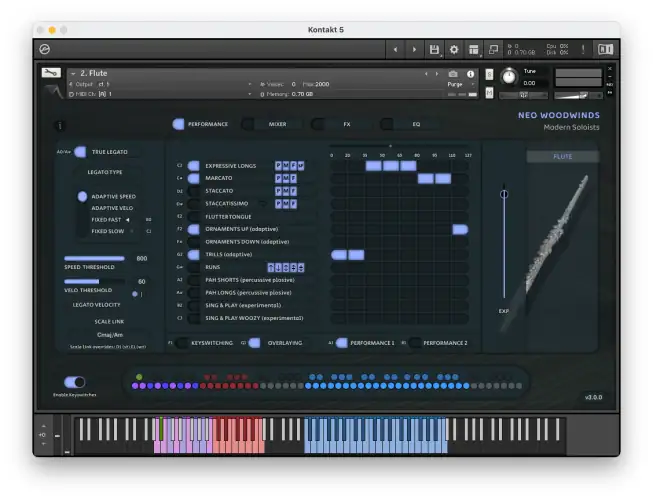Open the Cmaj/Am scale link selector

point(110,335)
